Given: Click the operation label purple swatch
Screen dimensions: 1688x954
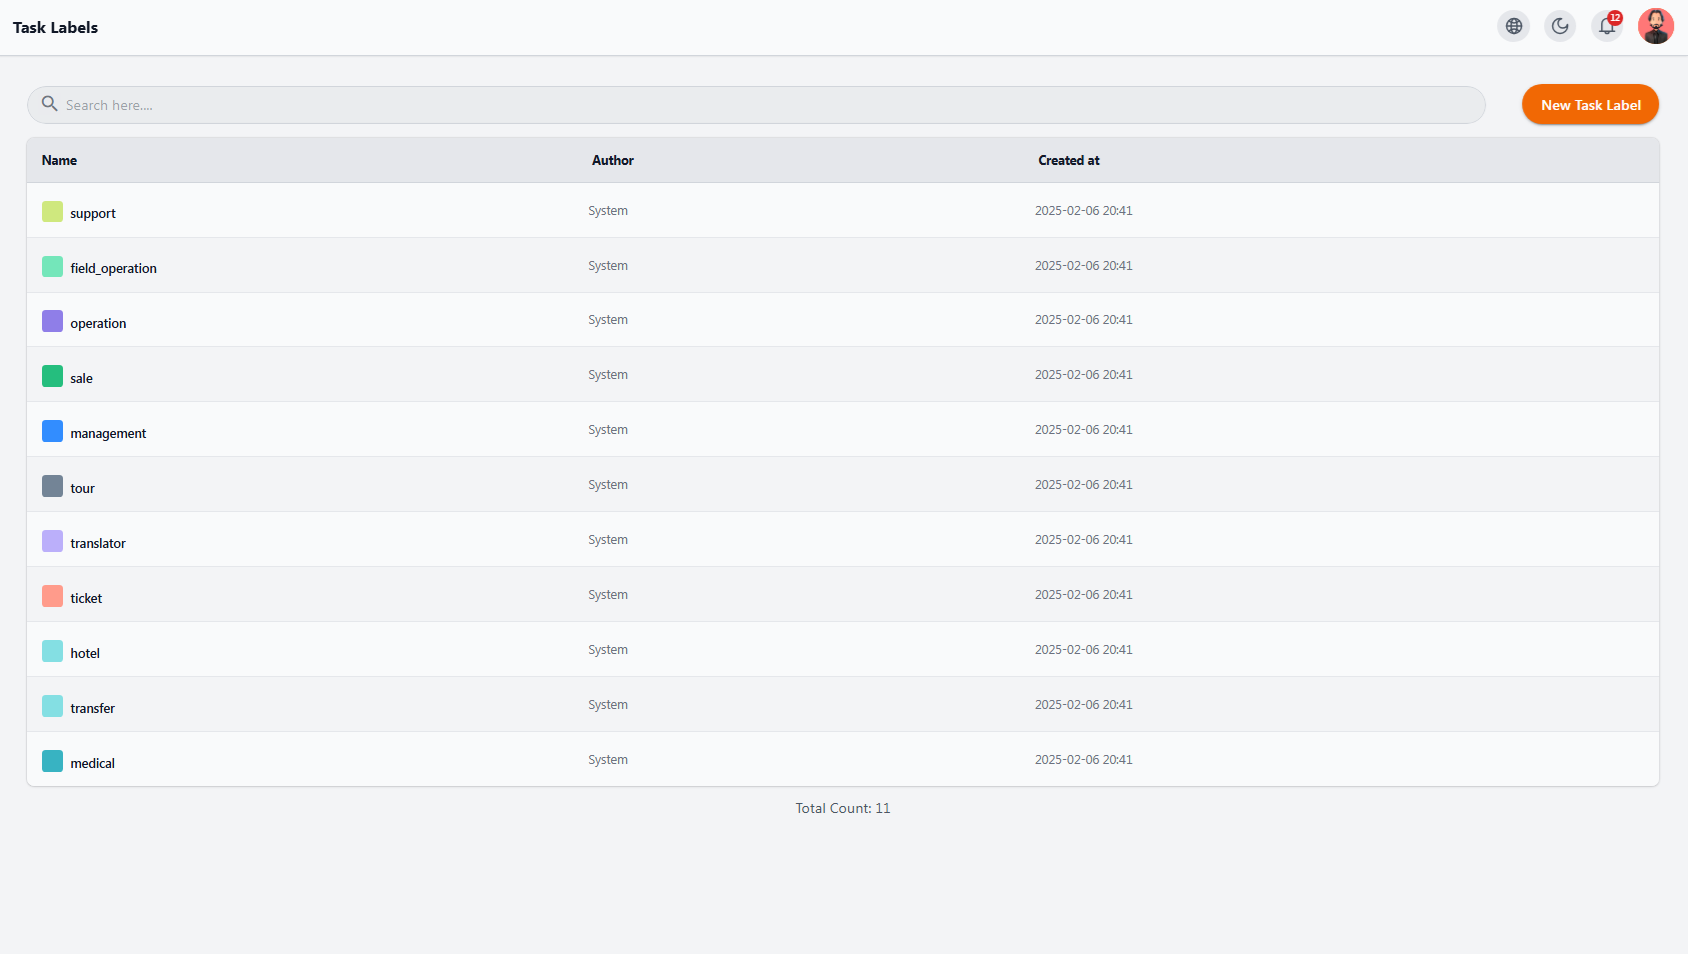Looking at the screenshot, I should (52, 321).
